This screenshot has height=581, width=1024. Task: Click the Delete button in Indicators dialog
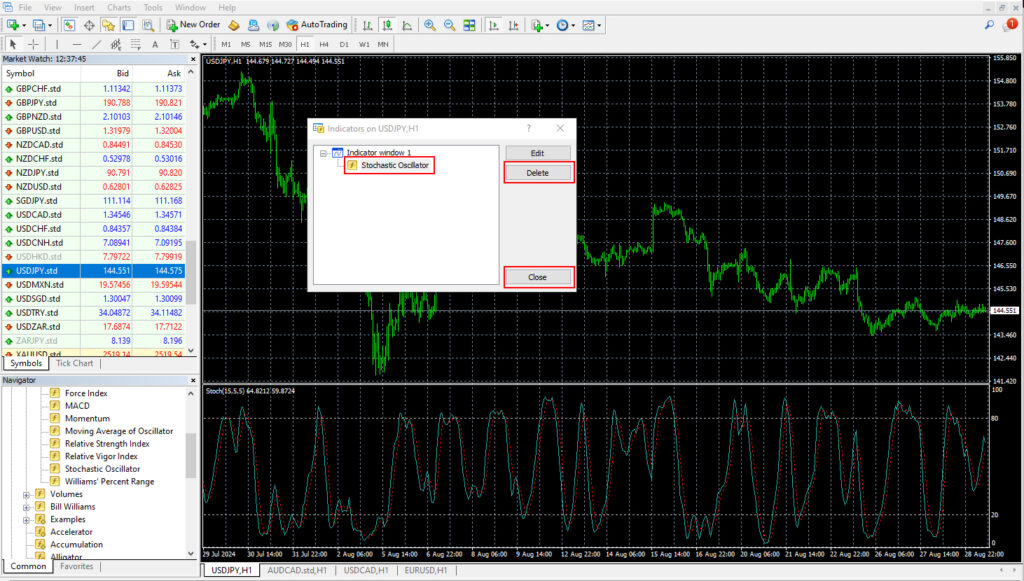click(x=537, y=173)
